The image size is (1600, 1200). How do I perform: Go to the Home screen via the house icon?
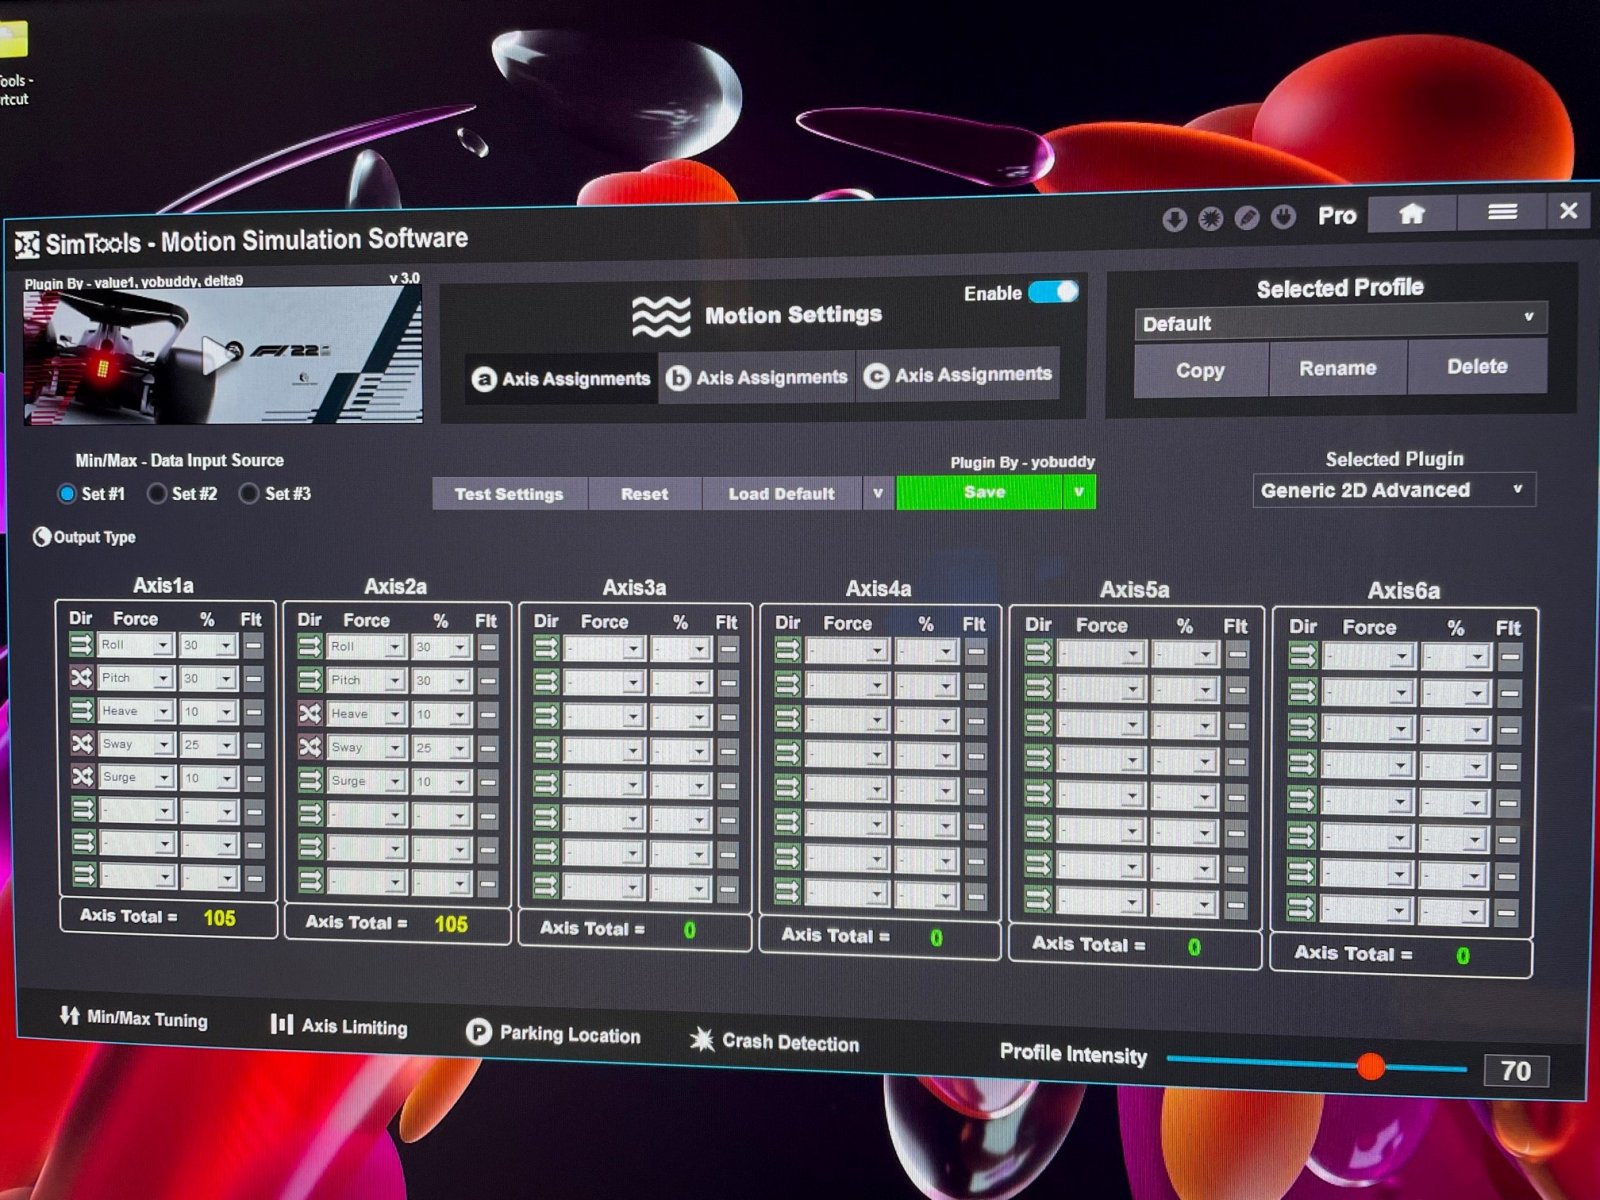[x=1411, y=213]
